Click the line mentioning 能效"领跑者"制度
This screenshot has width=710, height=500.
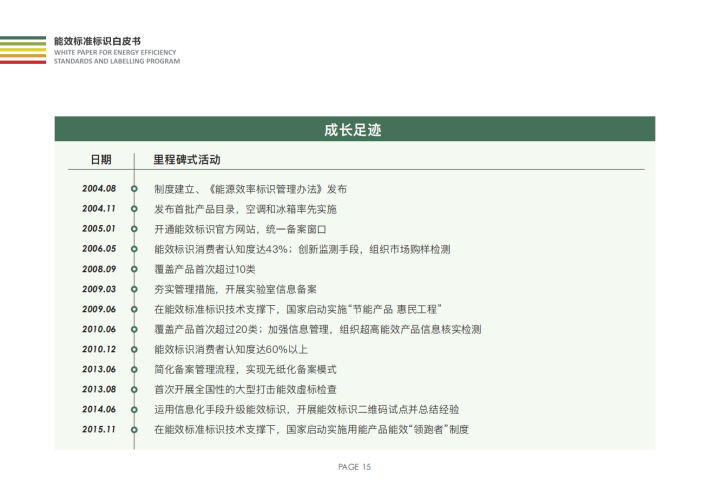(312, 429)
